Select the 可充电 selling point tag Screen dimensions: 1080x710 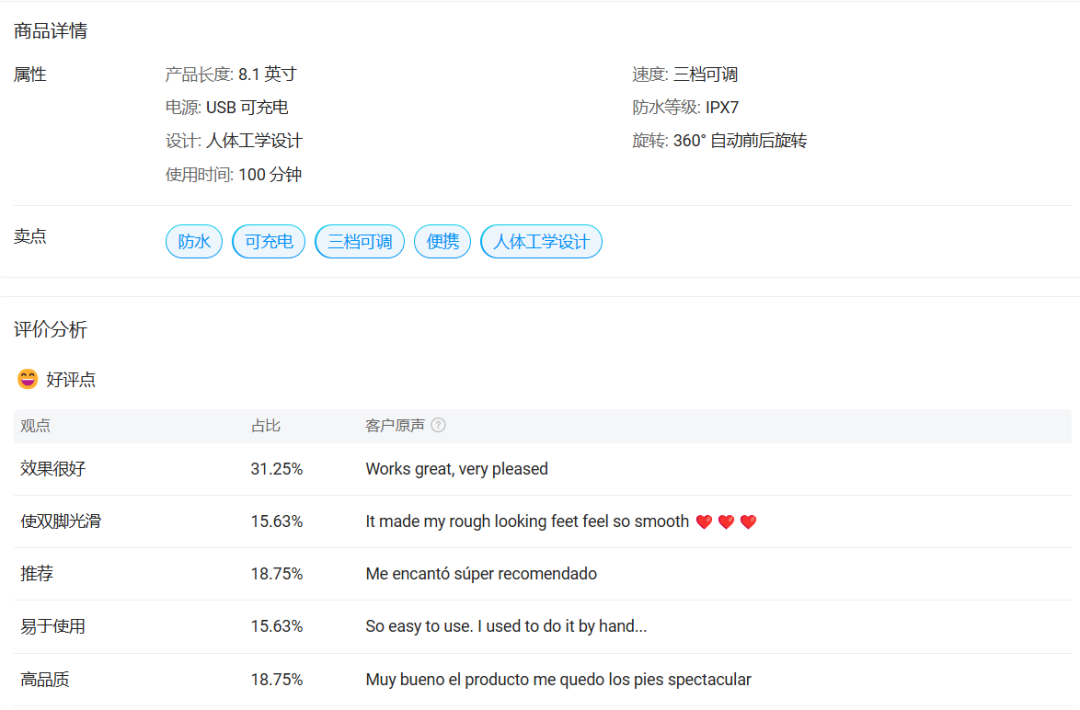pos(268,242)
